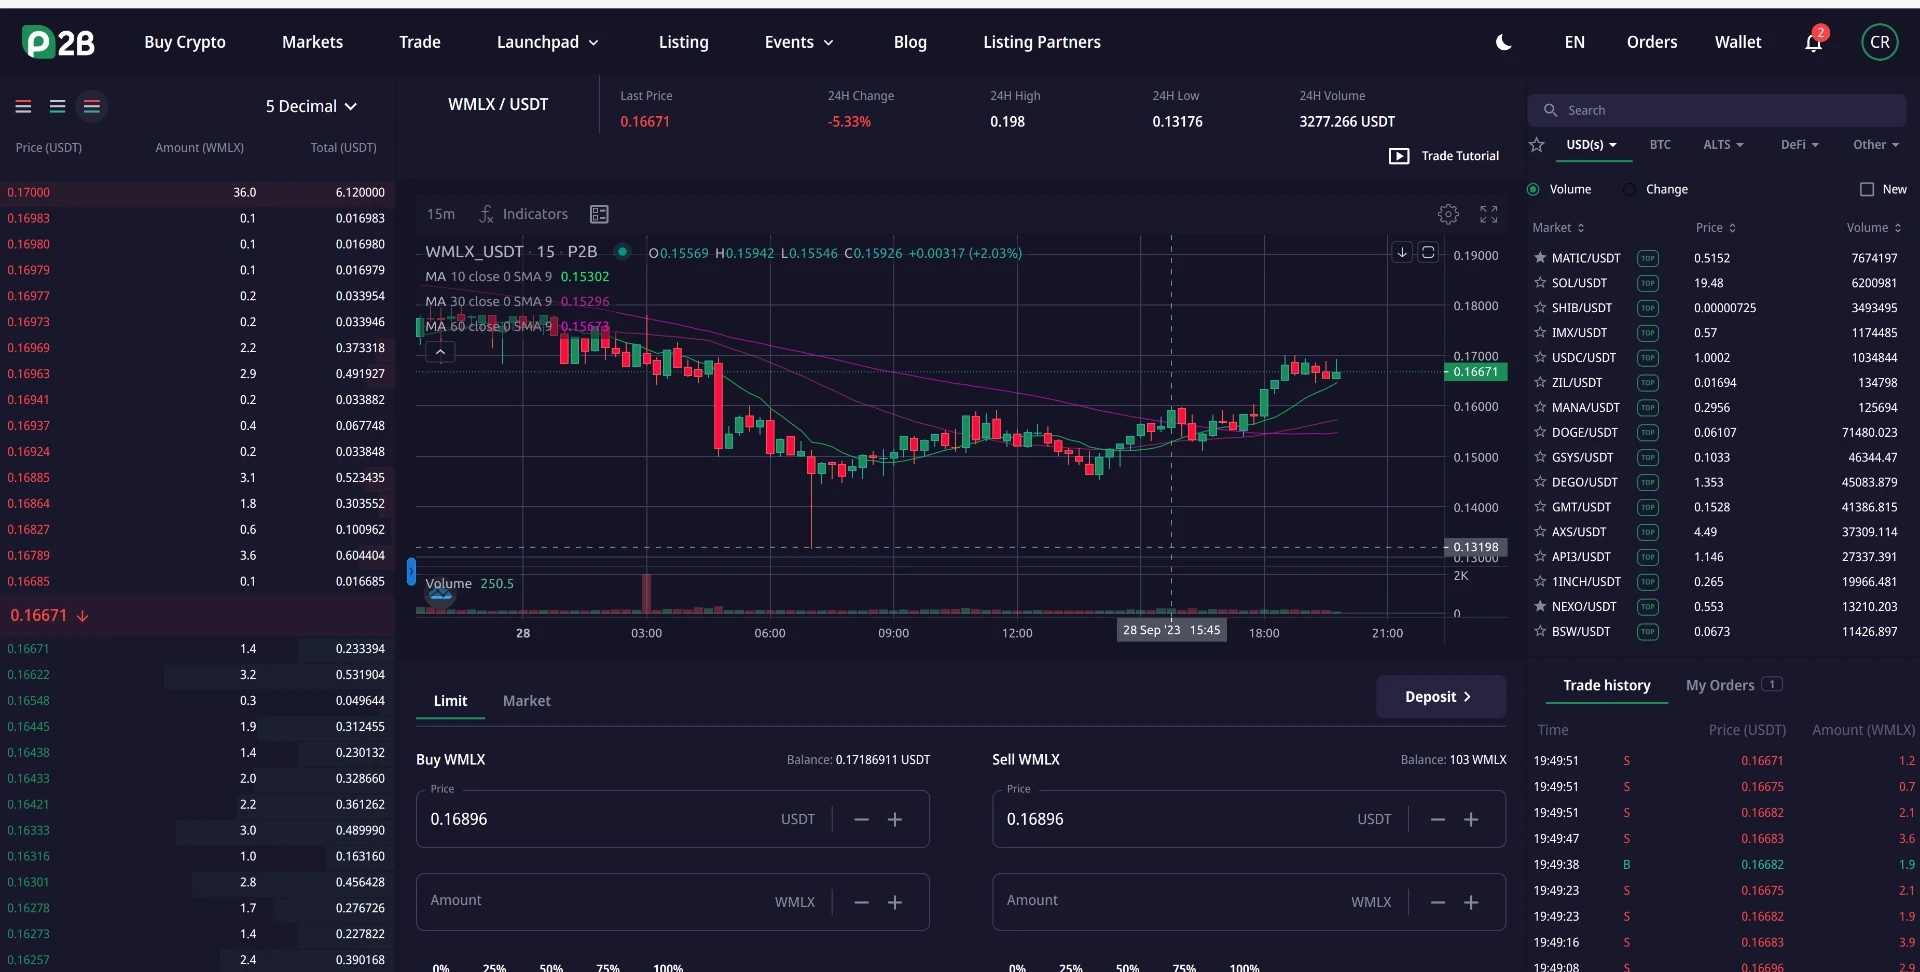Select the Trade history tab
This screenshot has width=1920, height=972.
pos(1607,685)
